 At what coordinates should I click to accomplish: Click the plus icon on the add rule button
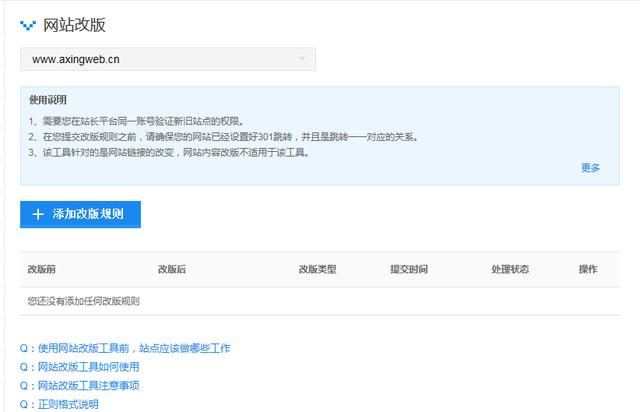38,215
